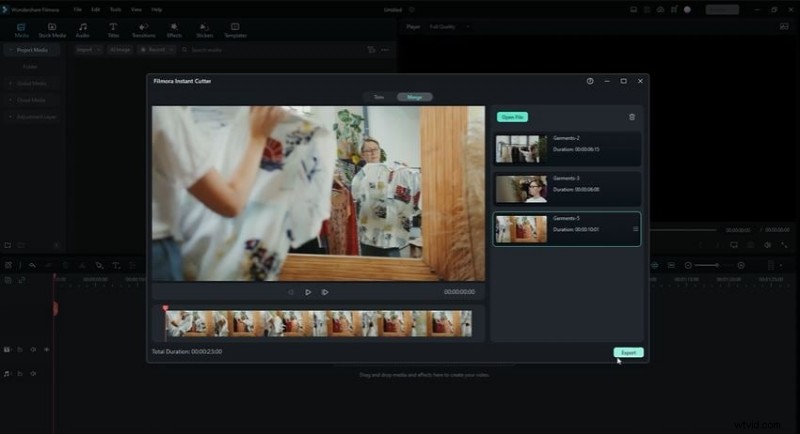Mute the video track

click(x=33, y=350)
